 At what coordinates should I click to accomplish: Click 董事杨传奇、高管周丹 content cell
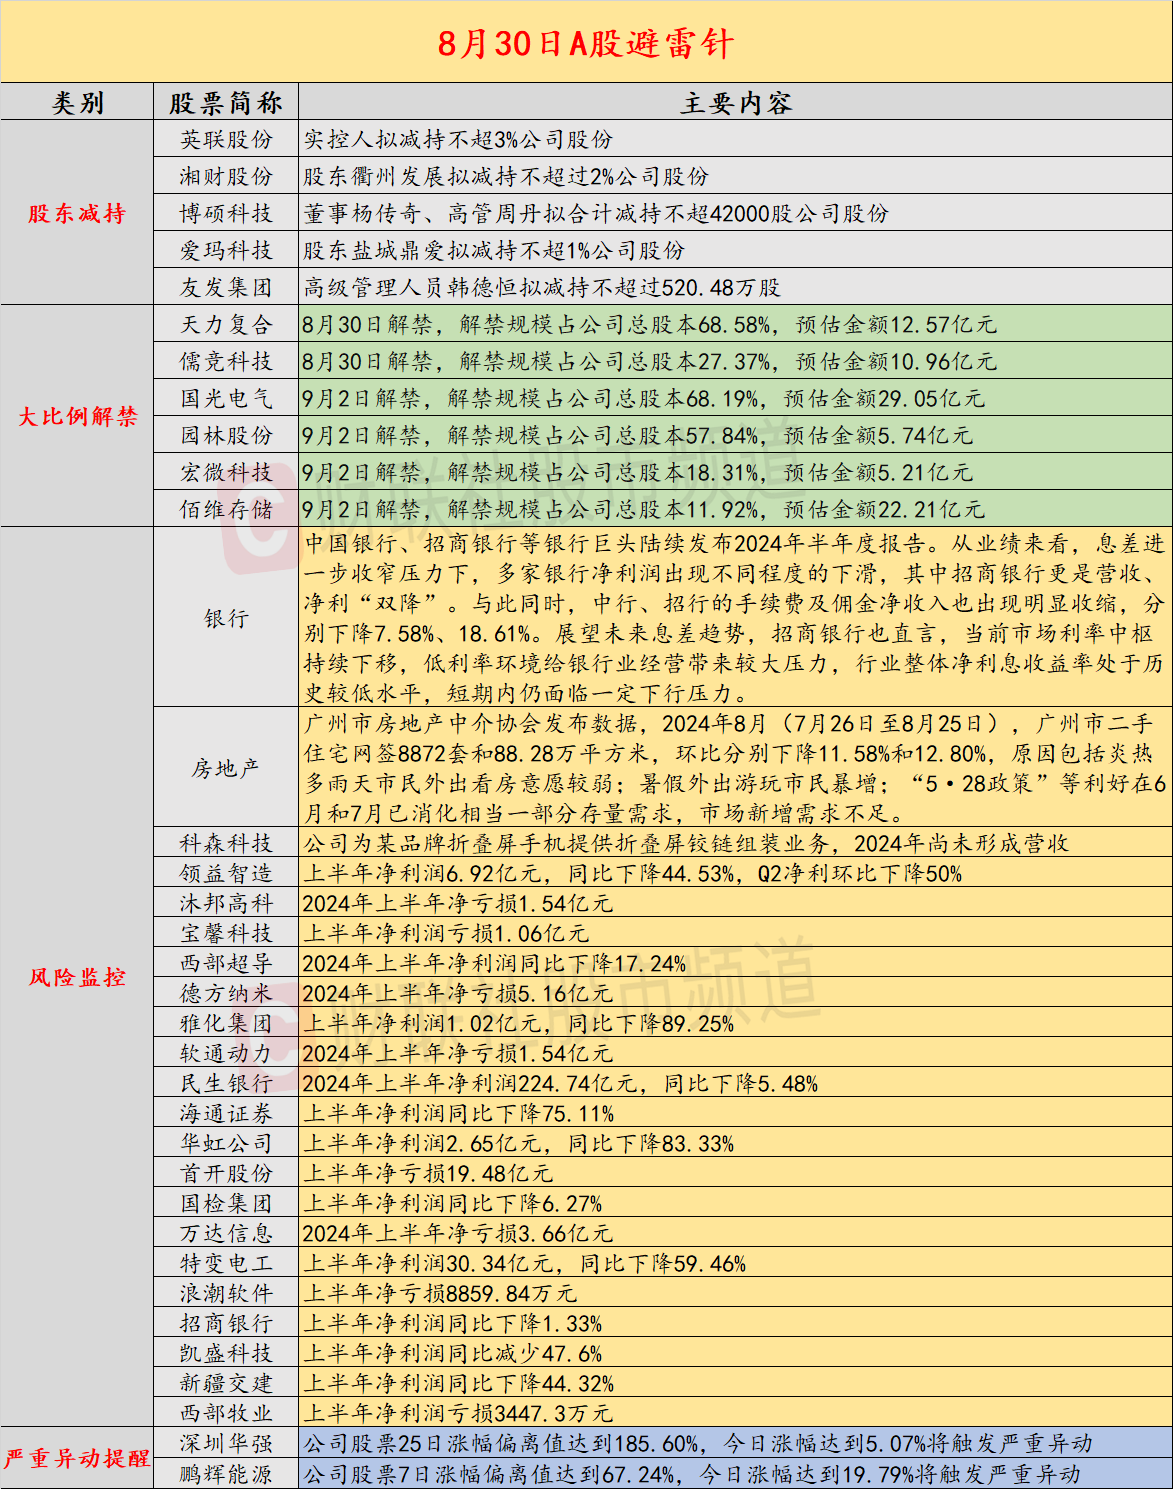735,213
